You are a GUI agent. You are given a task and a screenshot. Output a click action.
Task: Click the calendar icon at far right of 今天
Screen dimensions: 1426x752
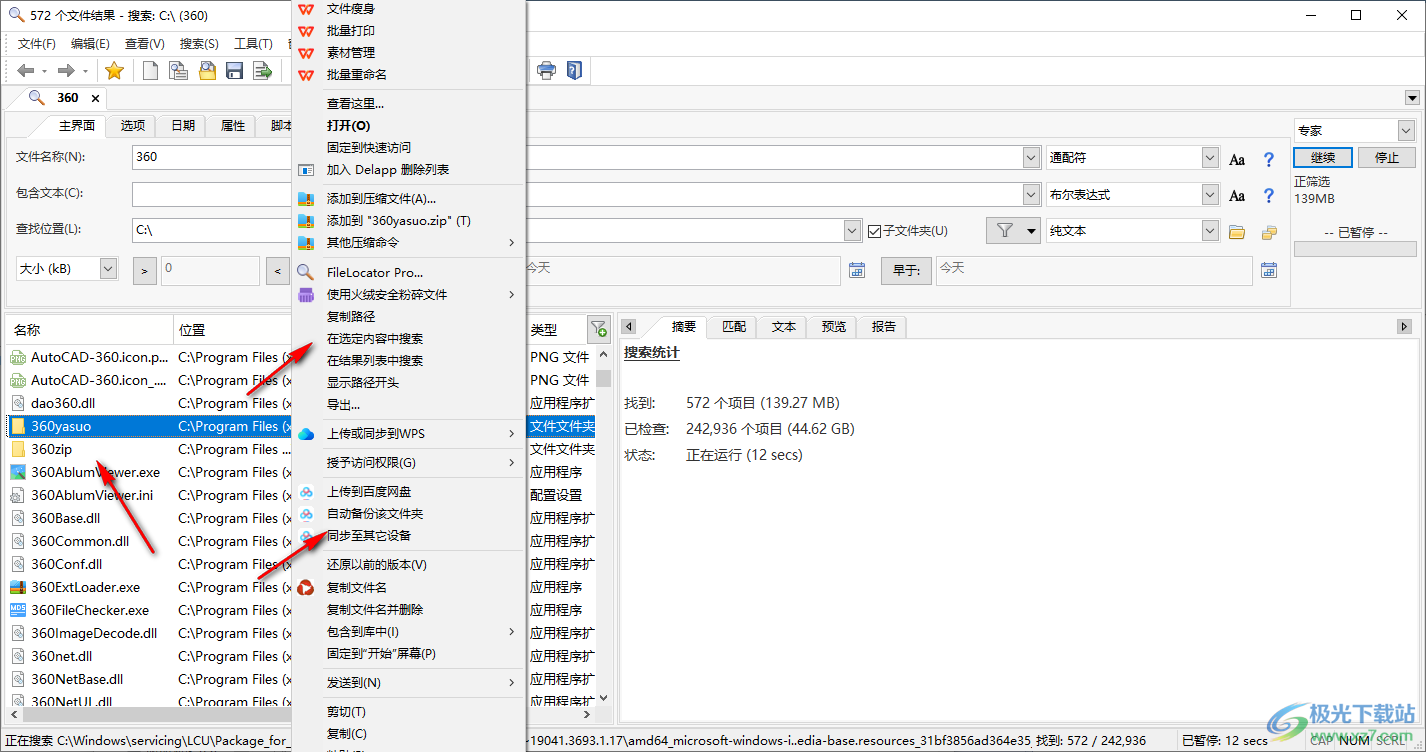1269,270
